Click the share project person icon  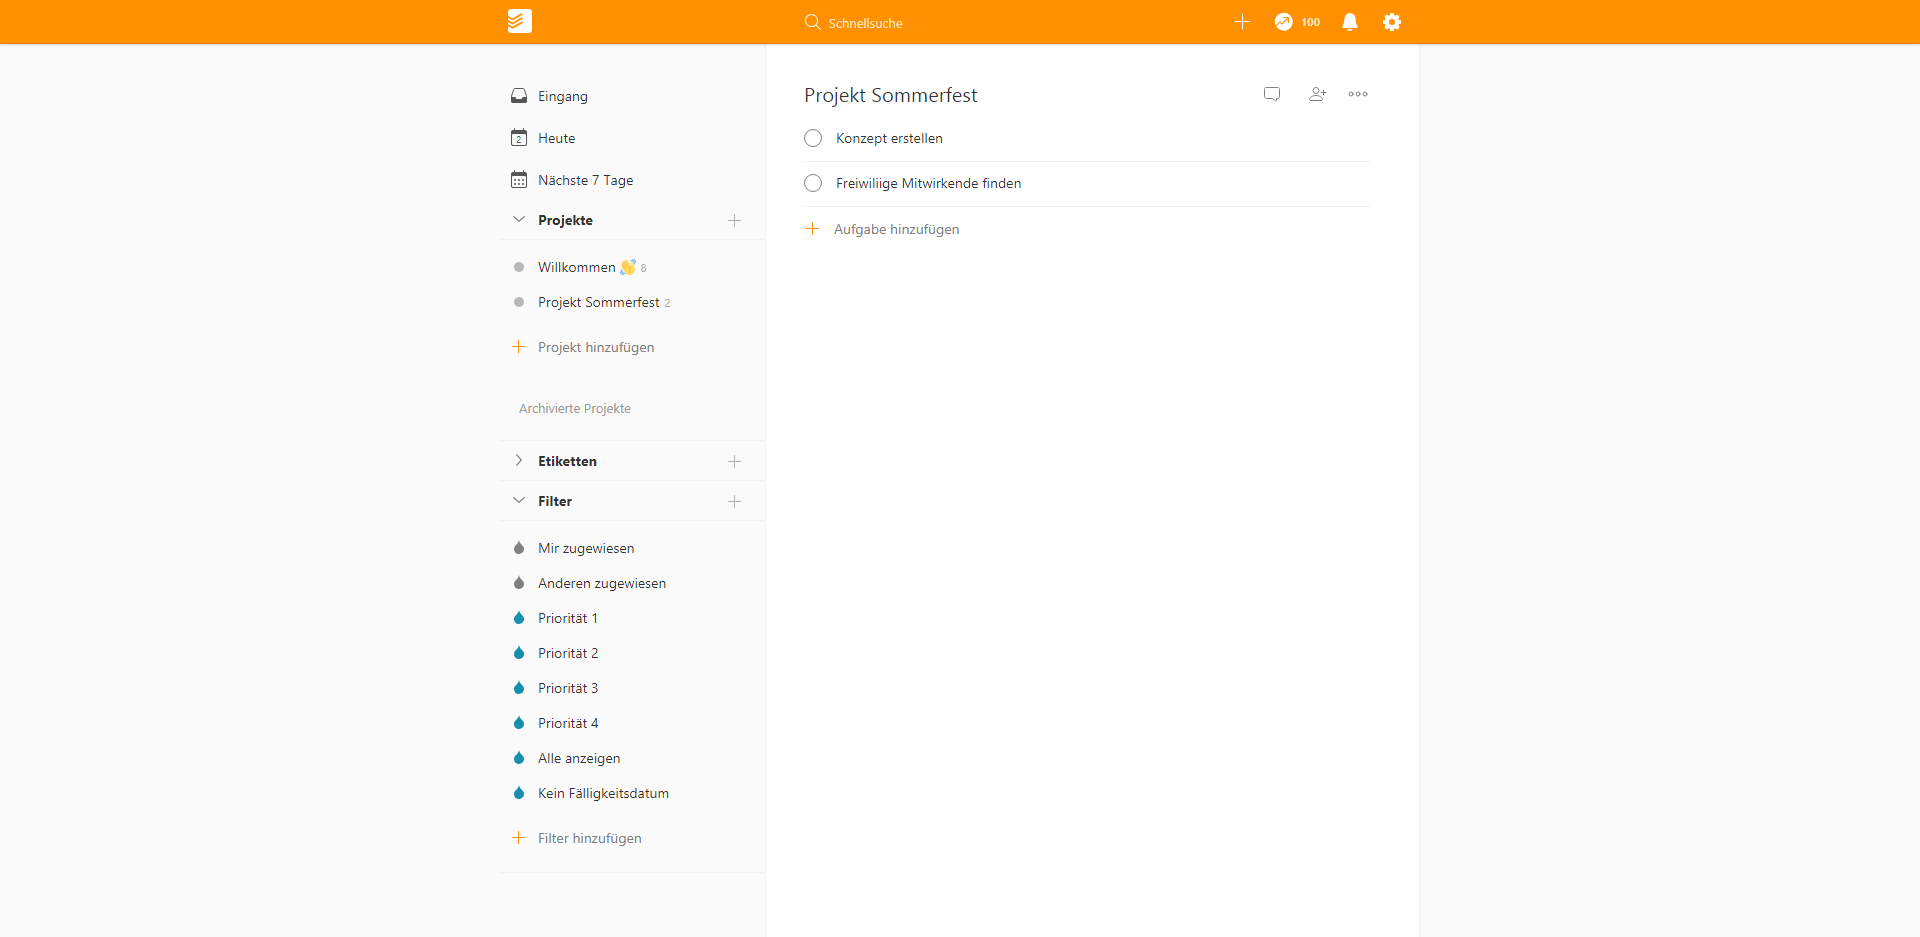coord(1318,94)
